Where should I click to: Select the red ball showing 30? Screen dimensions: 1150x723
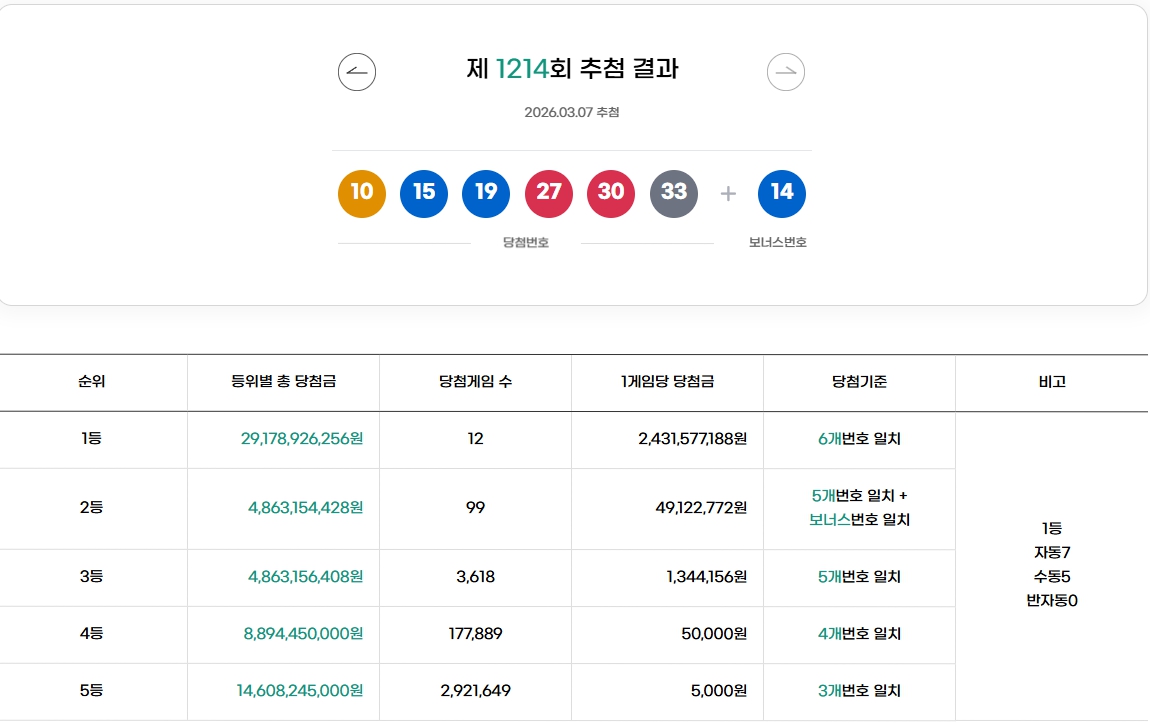coord(611,193)
